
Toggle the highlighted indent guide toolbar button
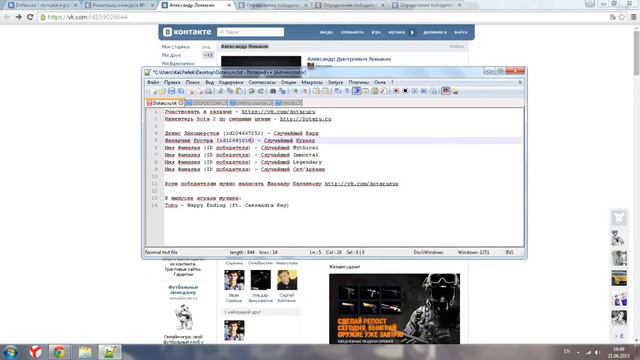click(356, 91)
